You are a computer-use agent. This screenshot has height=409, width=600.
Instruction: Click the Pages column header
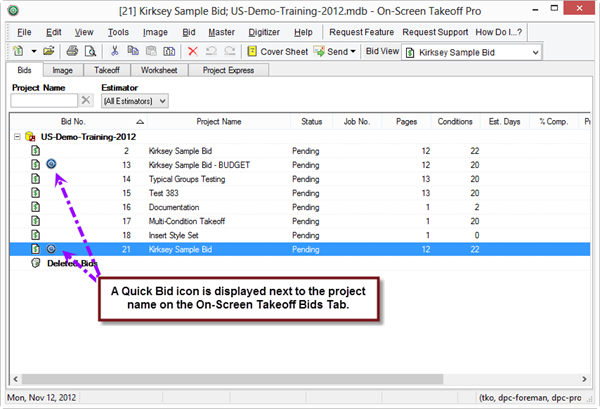[x=406, y=122]
